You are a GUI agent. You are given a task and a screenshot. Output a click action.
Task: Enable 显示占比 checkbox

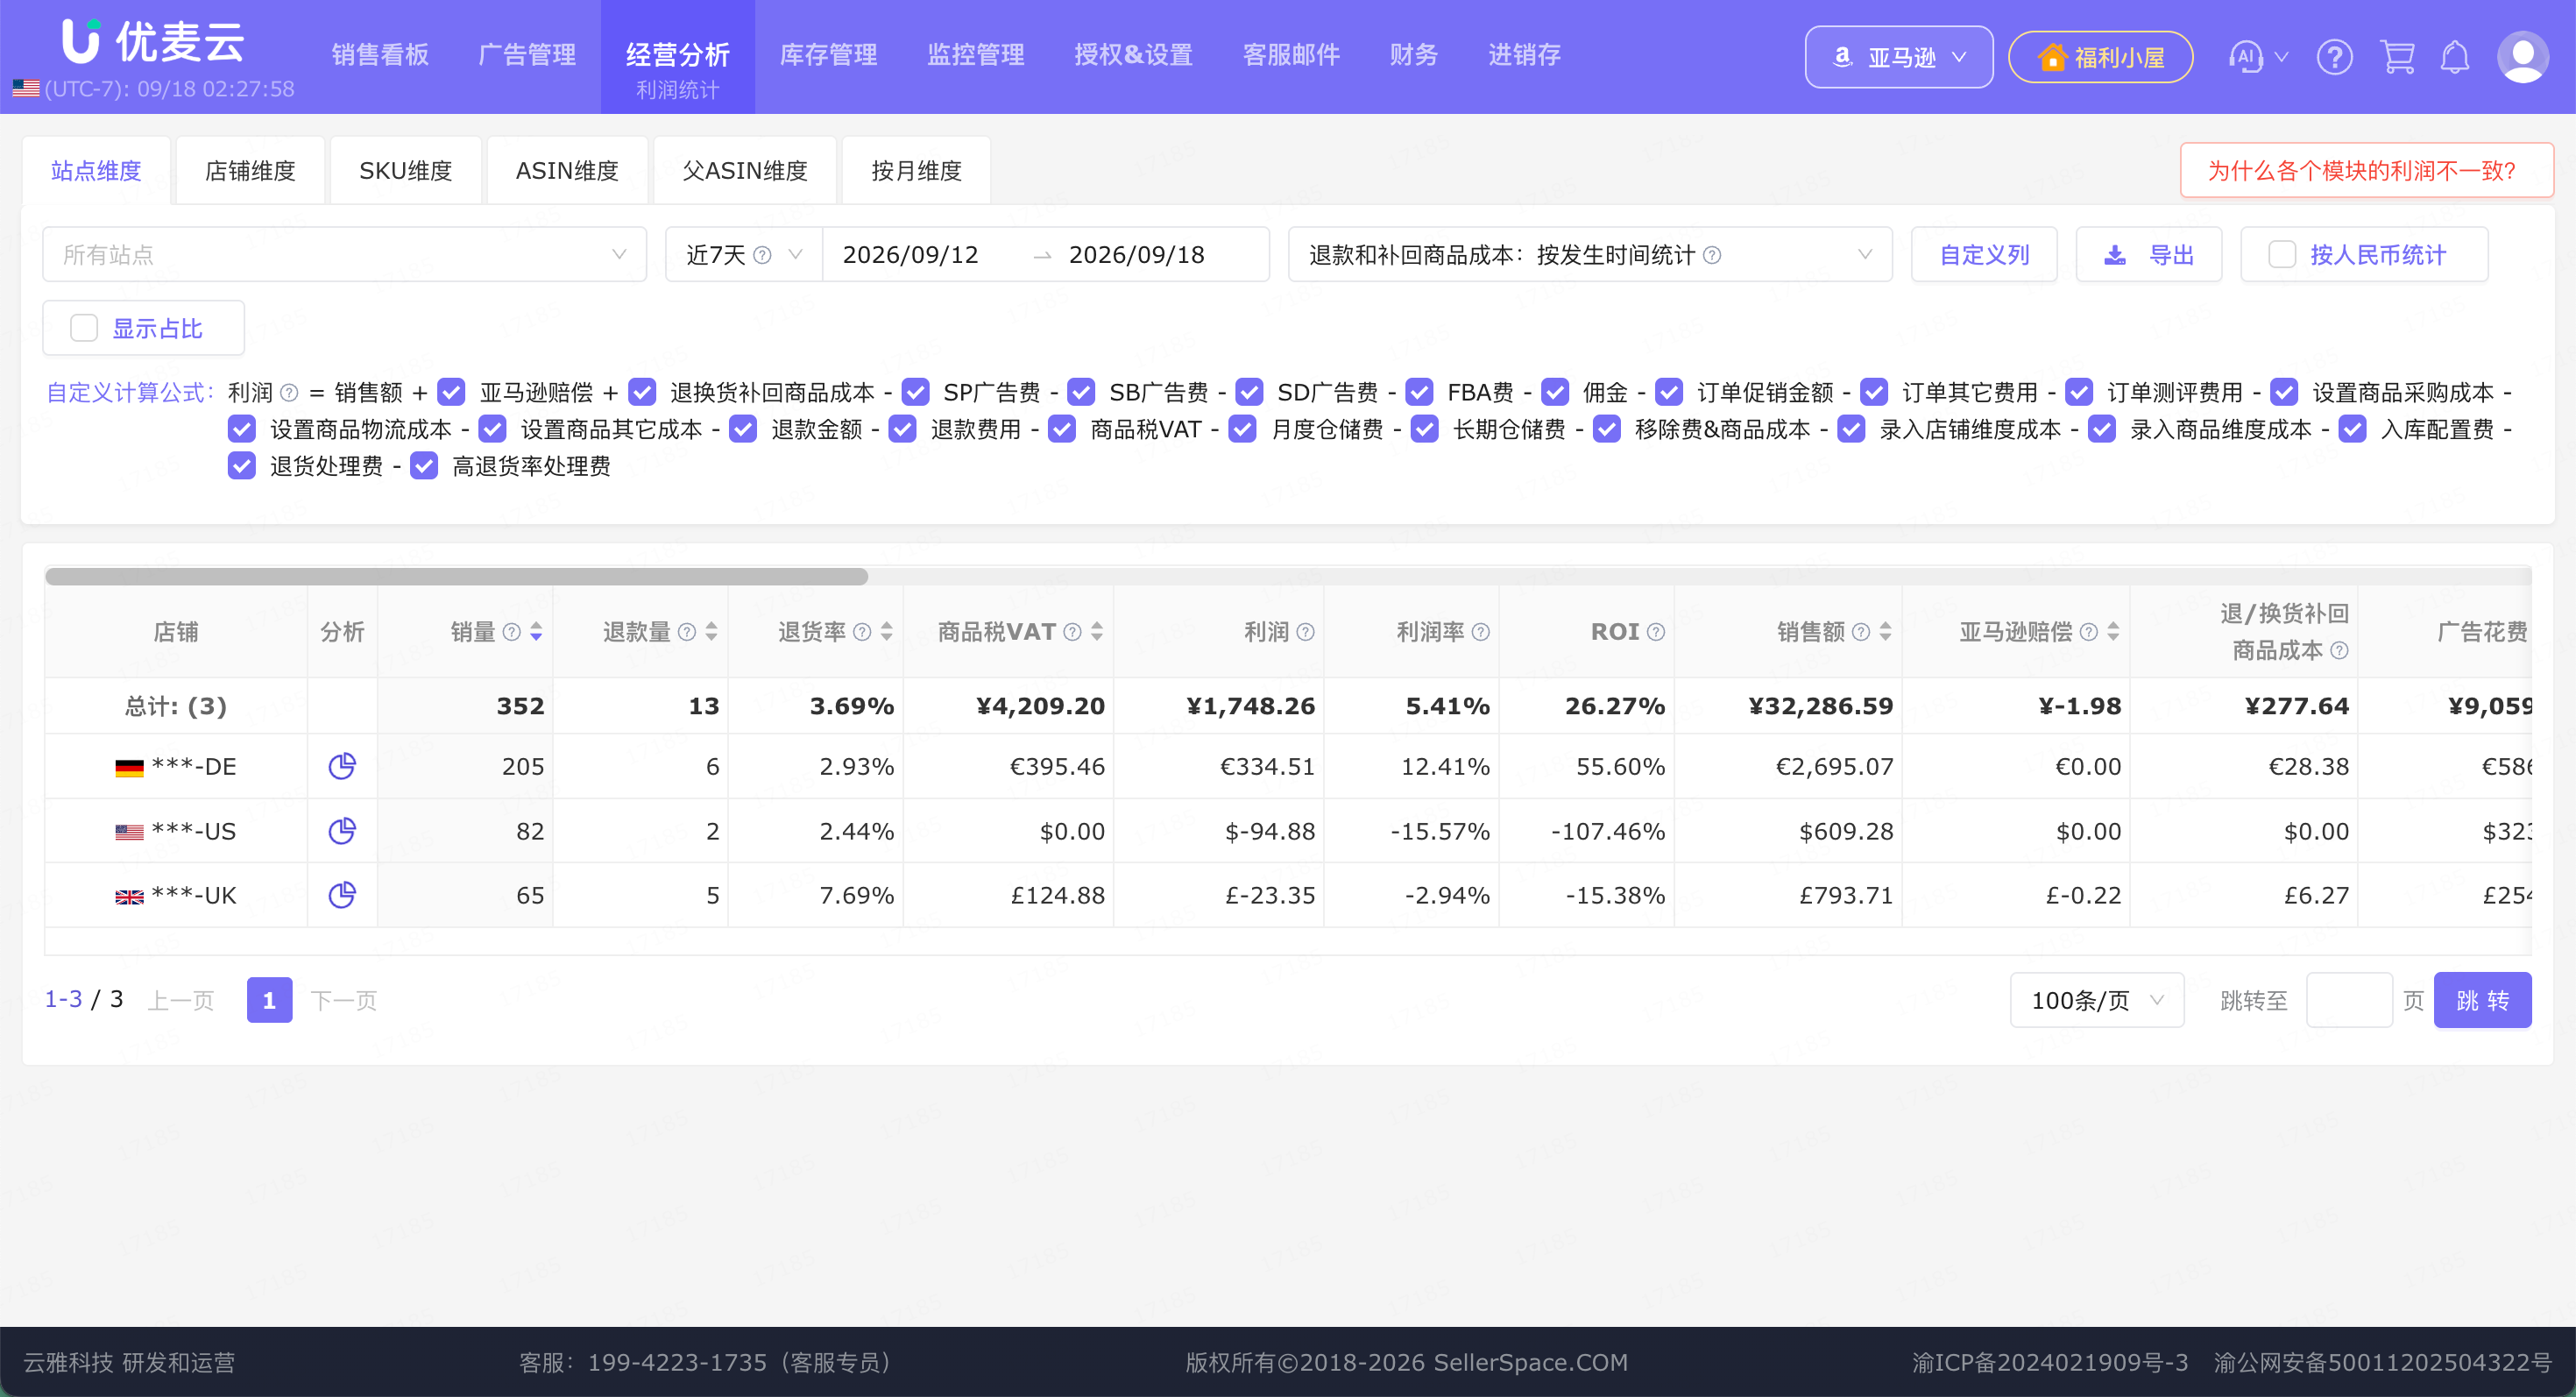[84, 328]
